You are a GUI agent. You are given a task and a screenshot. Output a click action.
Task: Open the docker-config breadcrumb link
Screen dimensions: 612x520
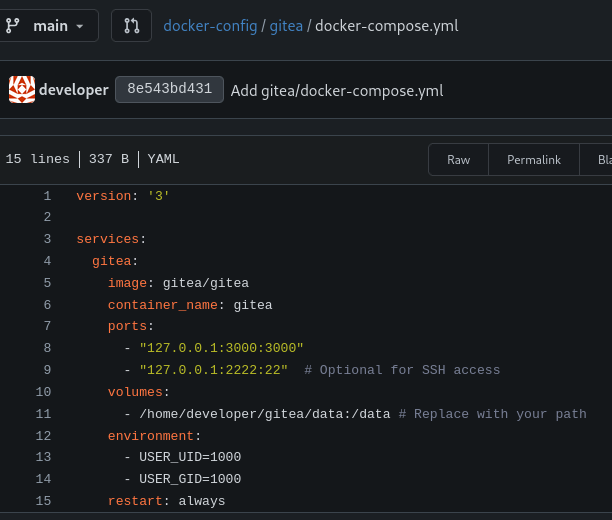pos(210,26)
